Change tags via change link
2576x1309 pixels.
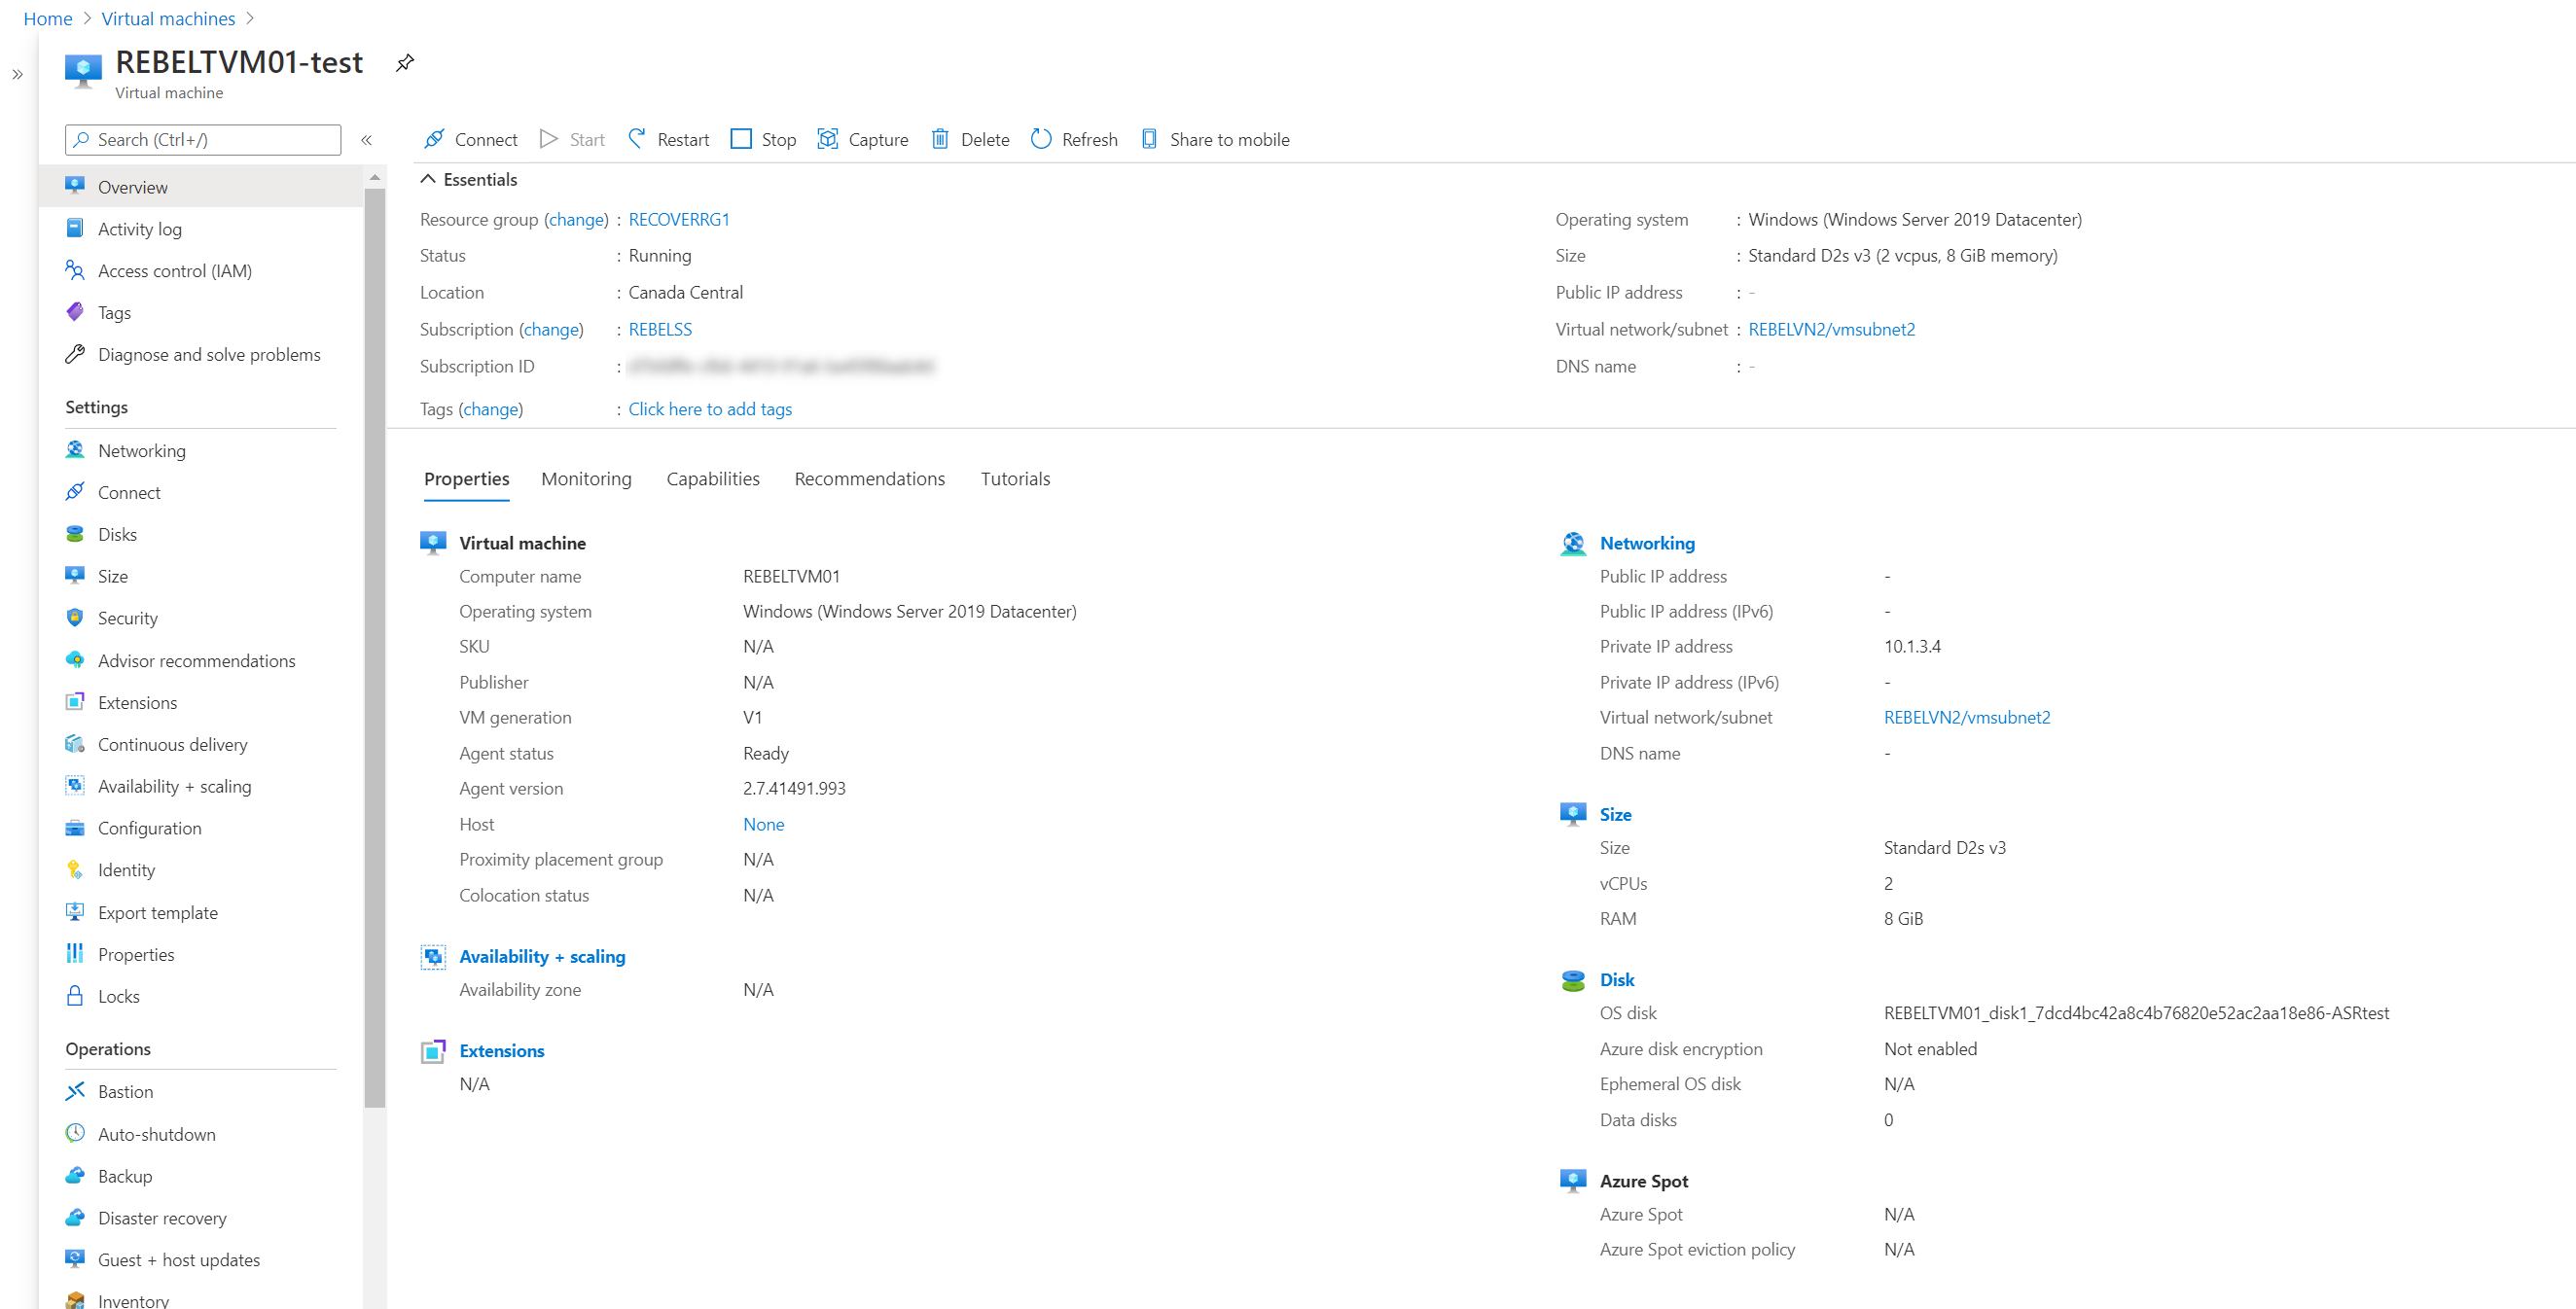(x=490, y=409)
